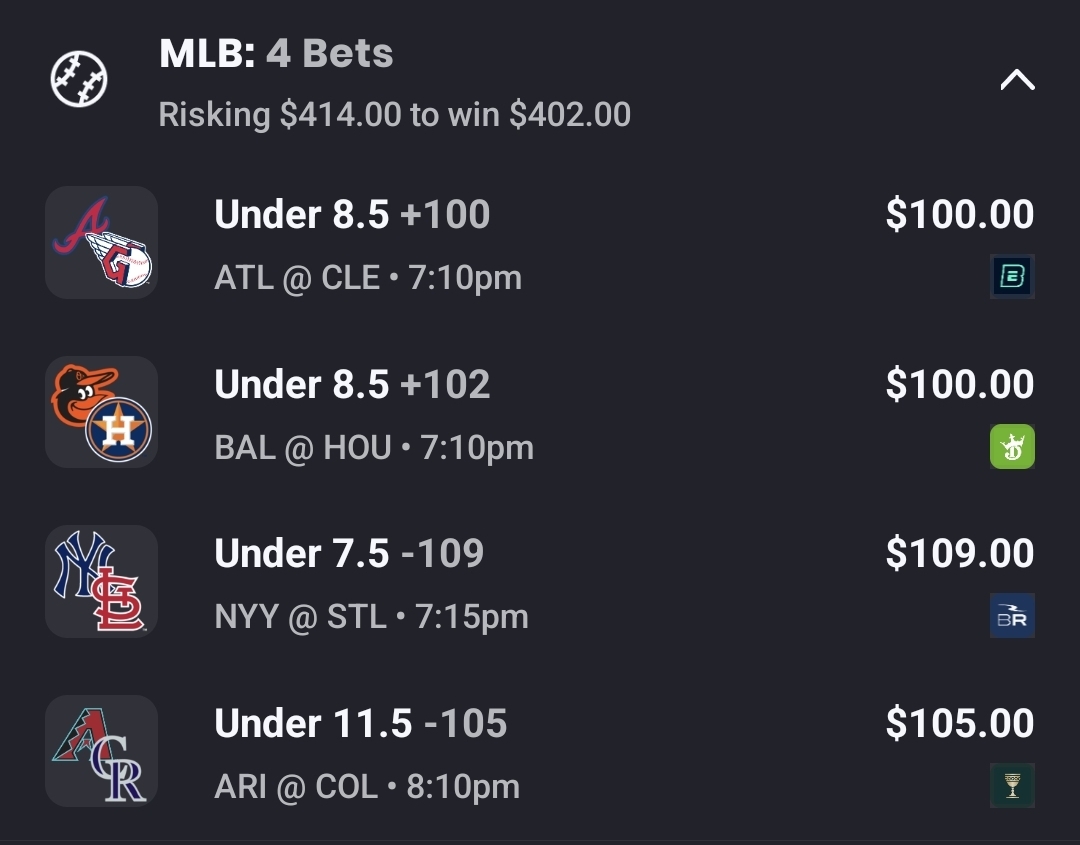The width and height of the screenshot is (1080, 845).
Task: Open the Diamondbacks-Rockies team logo tile
Action: click(101, 751)
